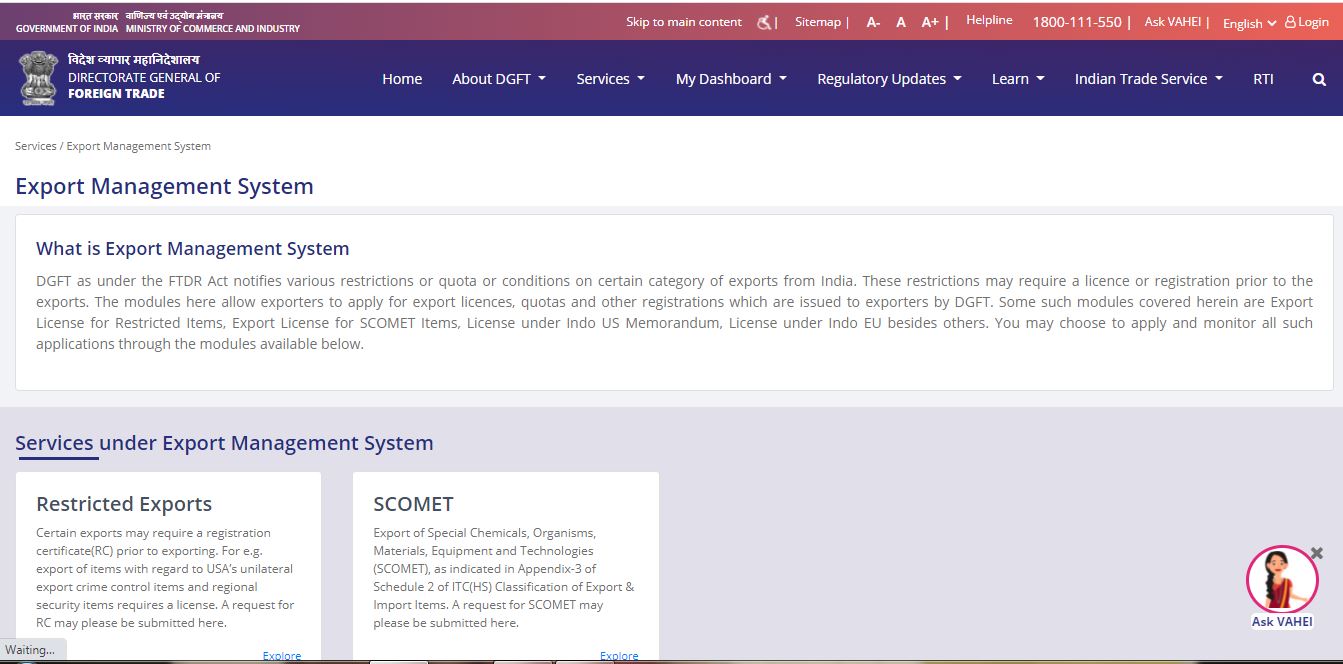Expand the Indian Trade Service menu
The image size is (1343, 664).
tap(1147, 78)
